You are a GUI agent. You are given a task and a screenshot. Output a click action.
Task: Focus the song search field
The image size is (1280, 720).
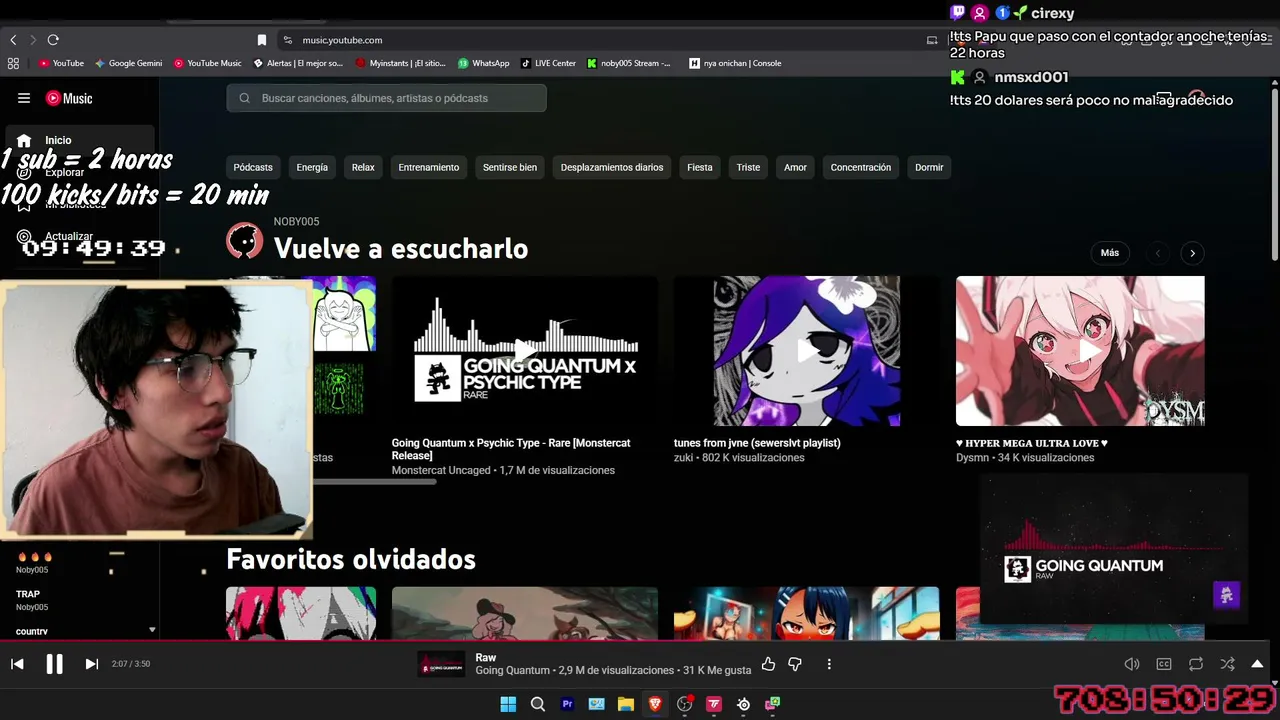pyautogui.click(x=386, y=98)
